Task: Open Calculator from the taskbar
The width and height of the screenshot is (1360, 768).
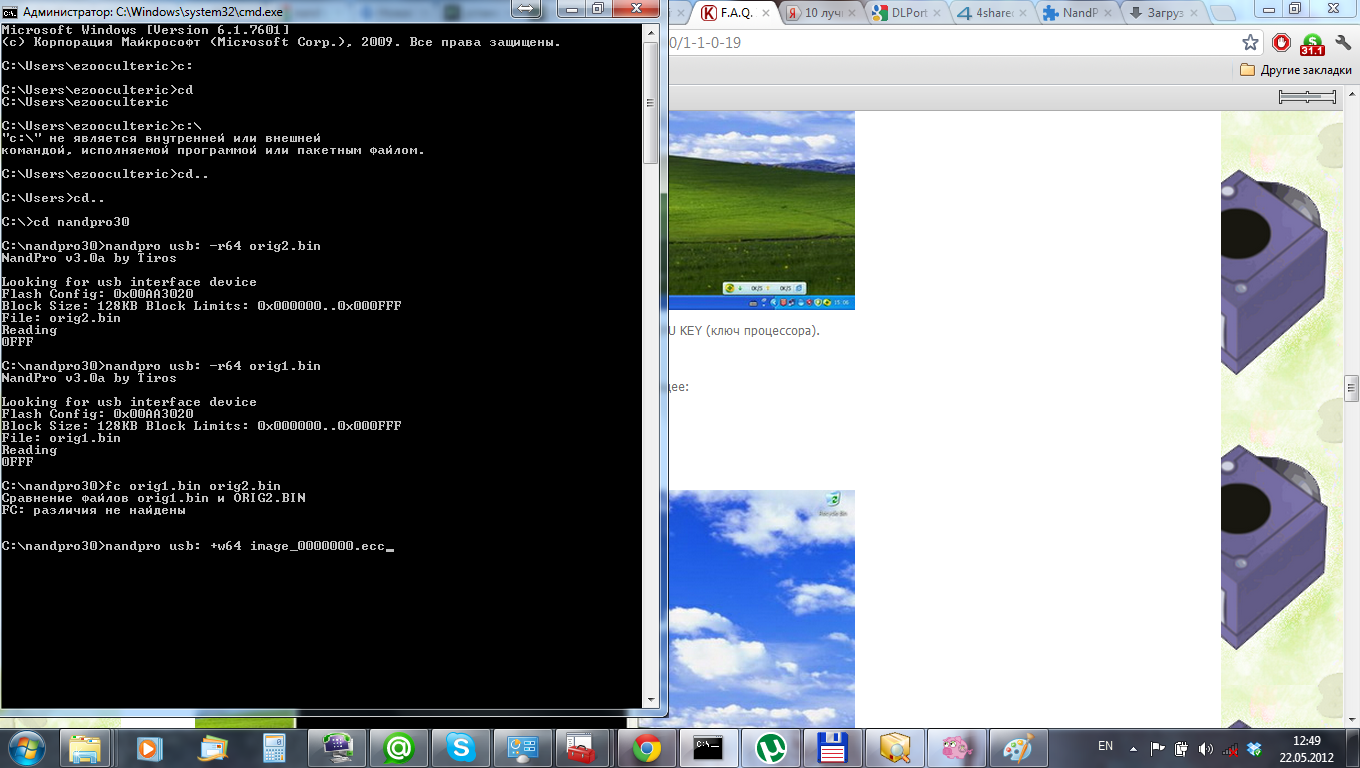Action: 274,747
